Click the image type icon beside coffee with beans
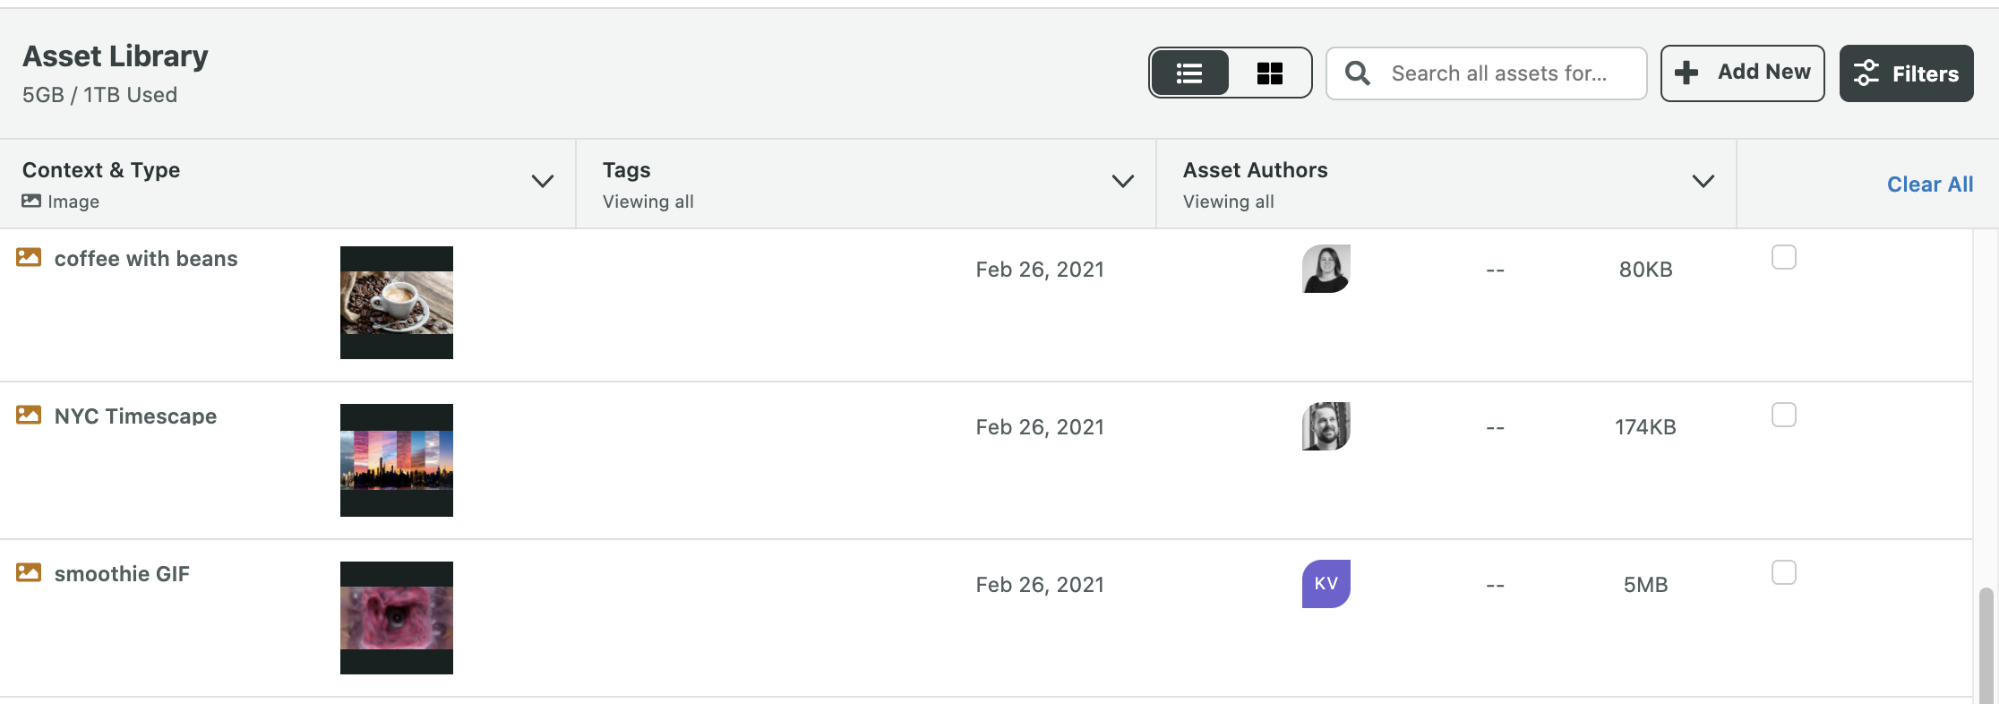This screenshot has height=704, width=1999. point(29,258)
